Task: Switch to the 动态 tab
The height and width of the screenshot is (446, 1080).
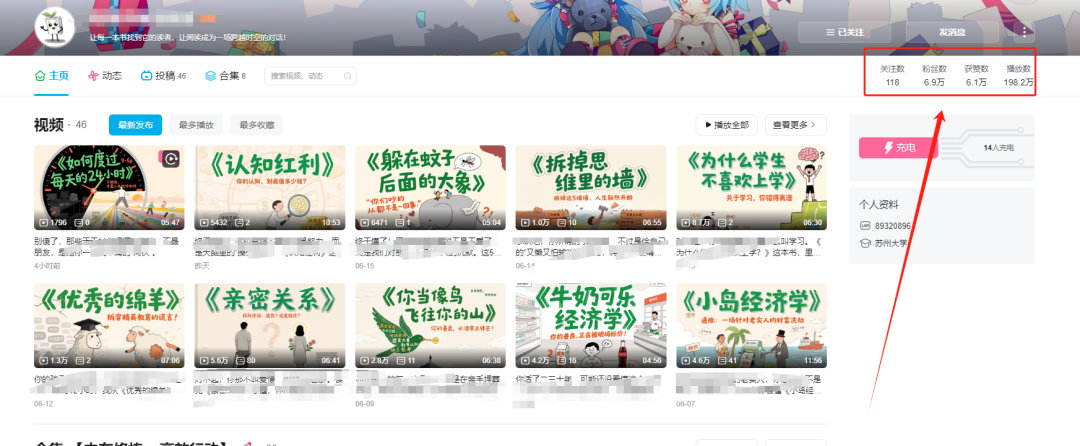Action: 105,76
